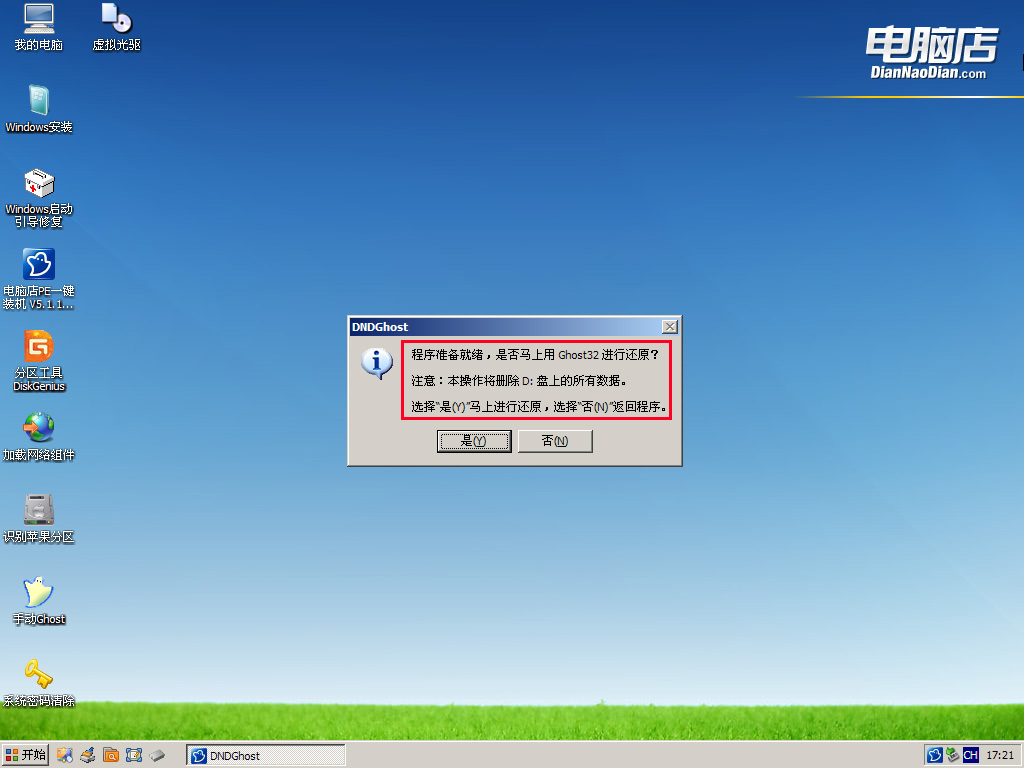Click the file search quick launch icon
Image resolution: width=1024 pixels, height=768 pixels.
pos(110,755)
